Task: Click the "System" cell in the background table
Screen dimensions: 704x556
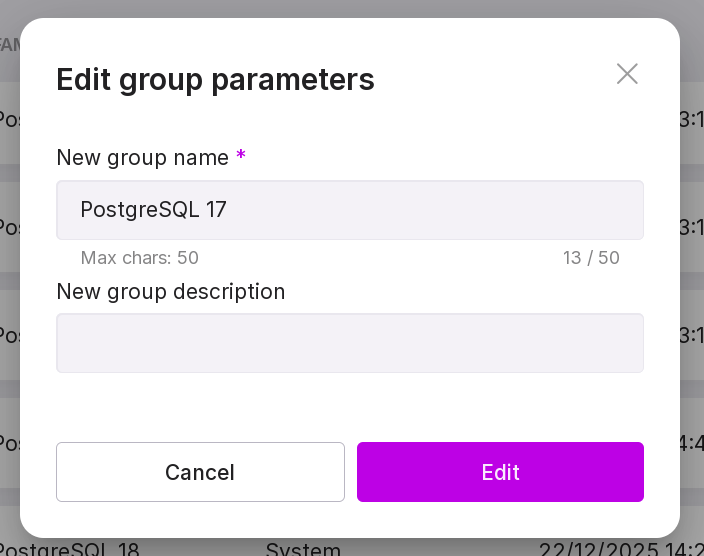Action: pos(303,549)
